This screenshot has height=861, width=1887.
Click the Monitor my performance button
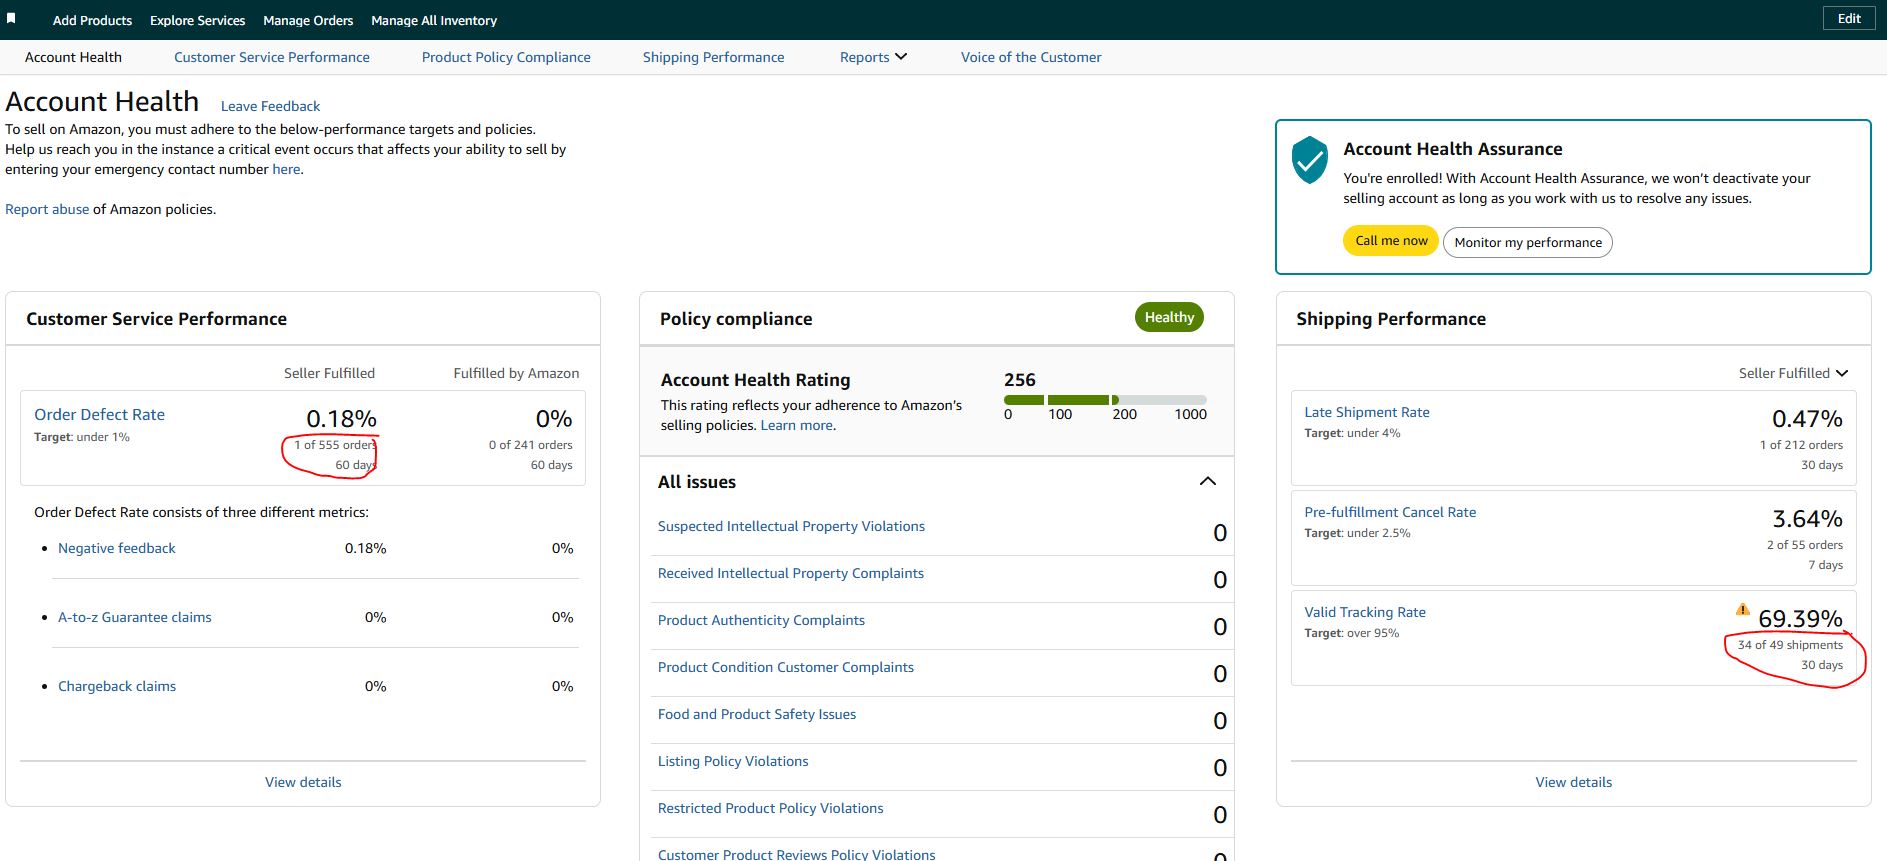click(x=1528, y=242)
